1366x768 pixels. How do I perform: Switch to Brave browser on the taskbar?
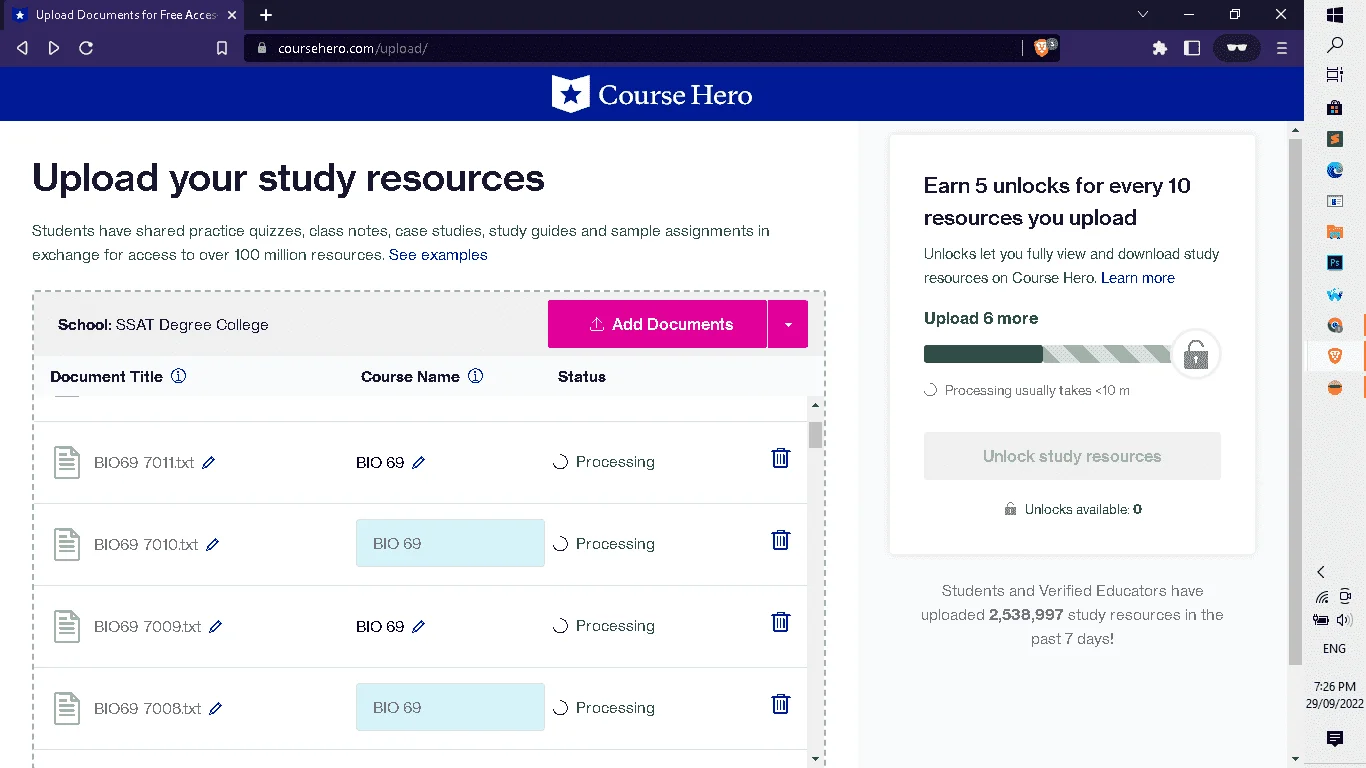tap(1335, 356)
